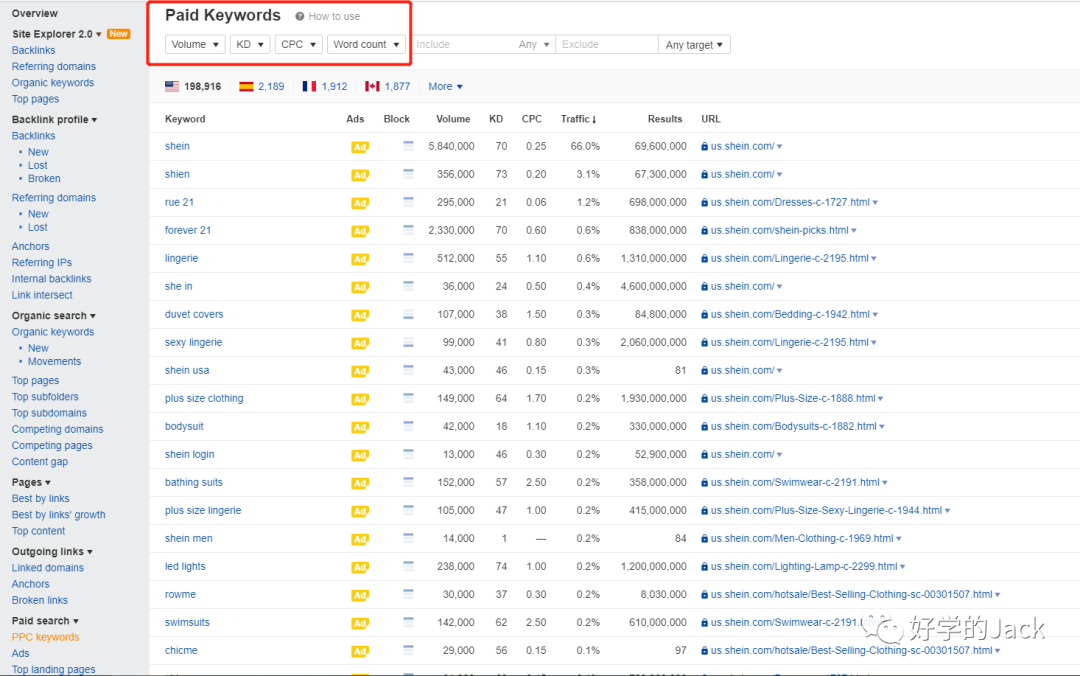
Task: Expand the URL dropdown arrow for shein-picks.html
Action: click(854, 231)
